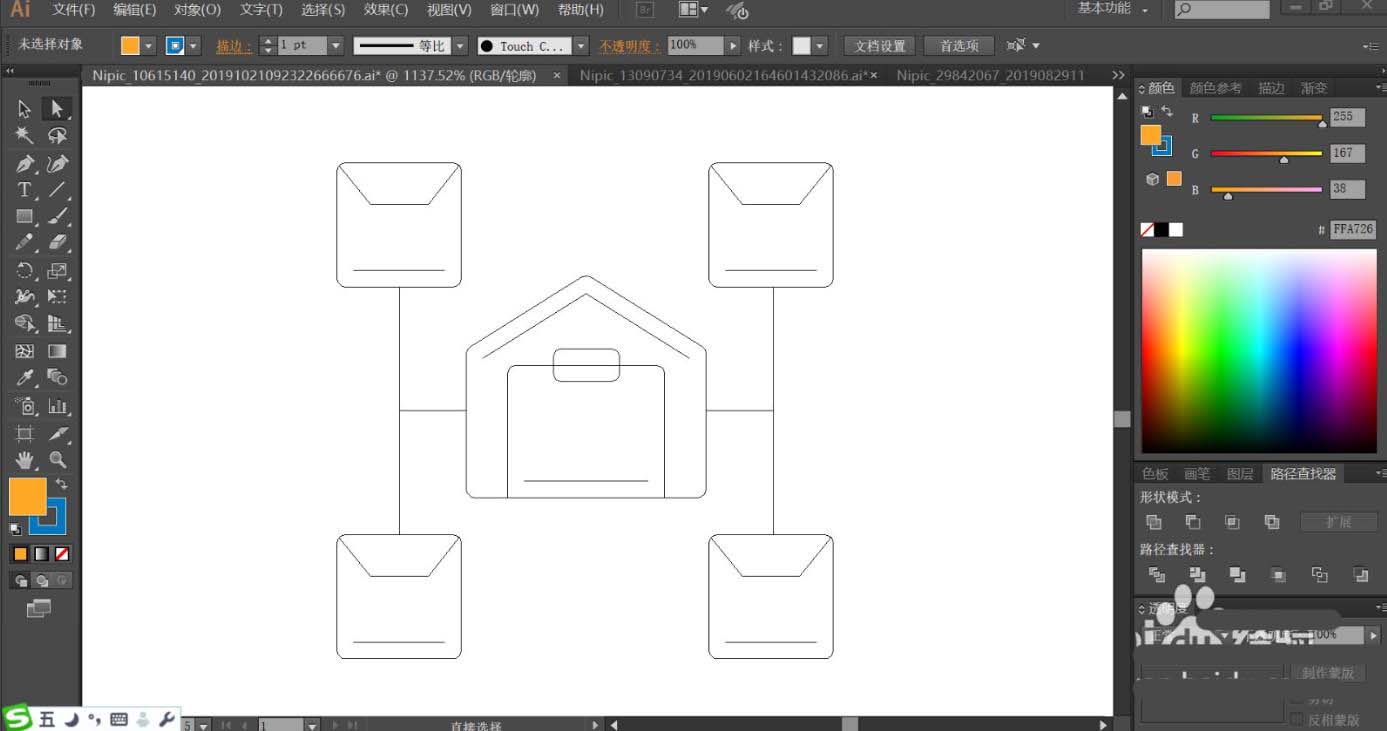This screenshot has height=731, width=1387.
Task: Open the 样式 graphic style dropdown
Action: pyautogui.click(x=820, y=46)
